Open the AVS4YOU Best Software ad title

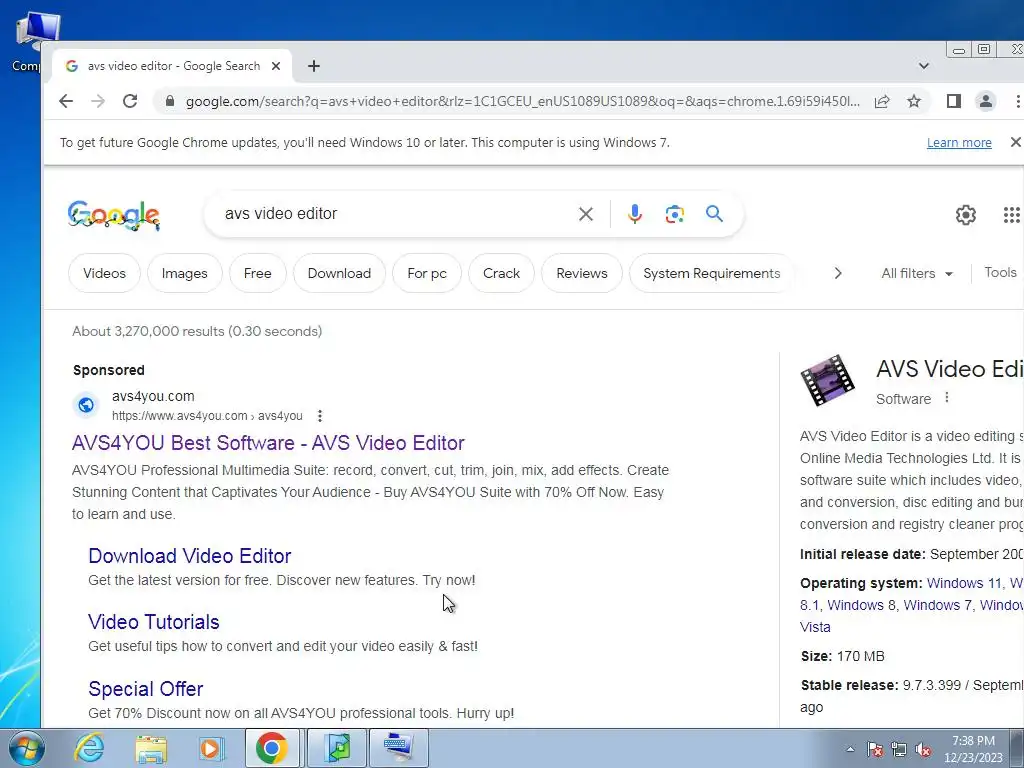pyautogui.click(x=268, y=443)
